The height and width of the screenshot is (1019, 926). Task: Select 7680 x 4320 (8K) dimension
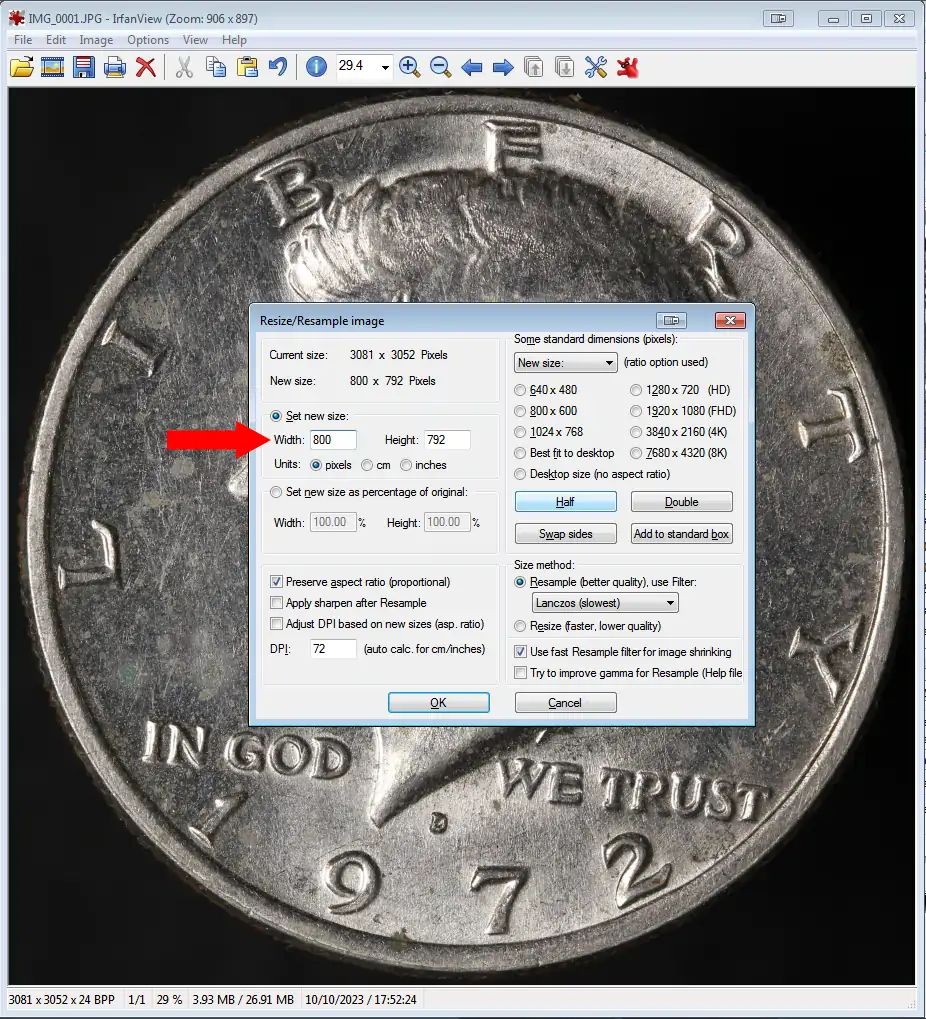pyautogui.click(x=636, y=453)
